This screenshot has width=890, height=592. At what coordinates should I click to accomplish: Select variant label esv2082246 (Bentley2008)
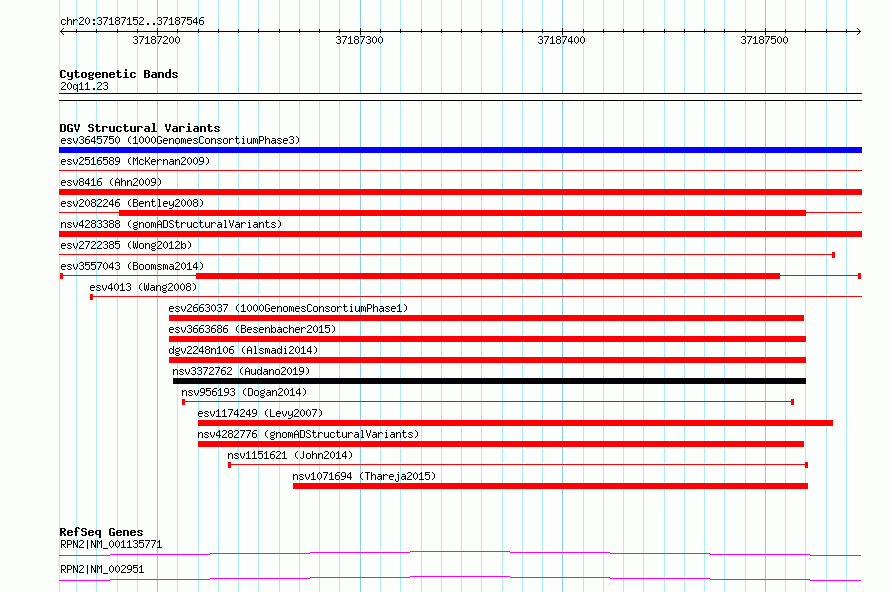(132, 203)
